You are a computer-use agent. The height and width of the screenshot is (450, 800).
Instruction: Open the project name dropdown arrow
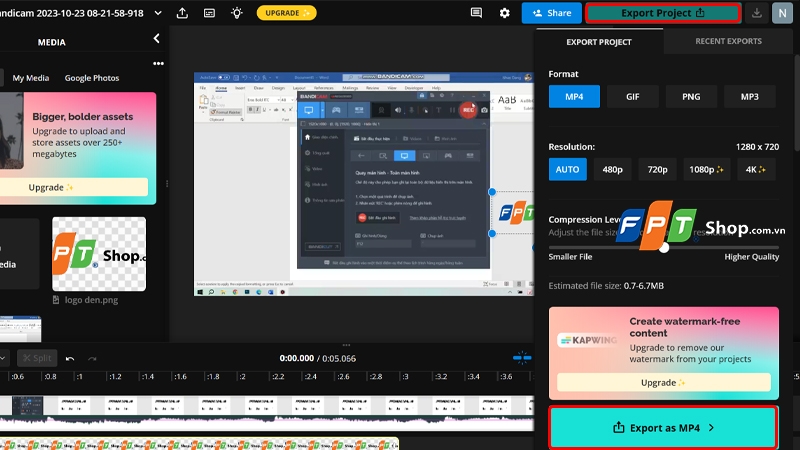coord(158,13)
